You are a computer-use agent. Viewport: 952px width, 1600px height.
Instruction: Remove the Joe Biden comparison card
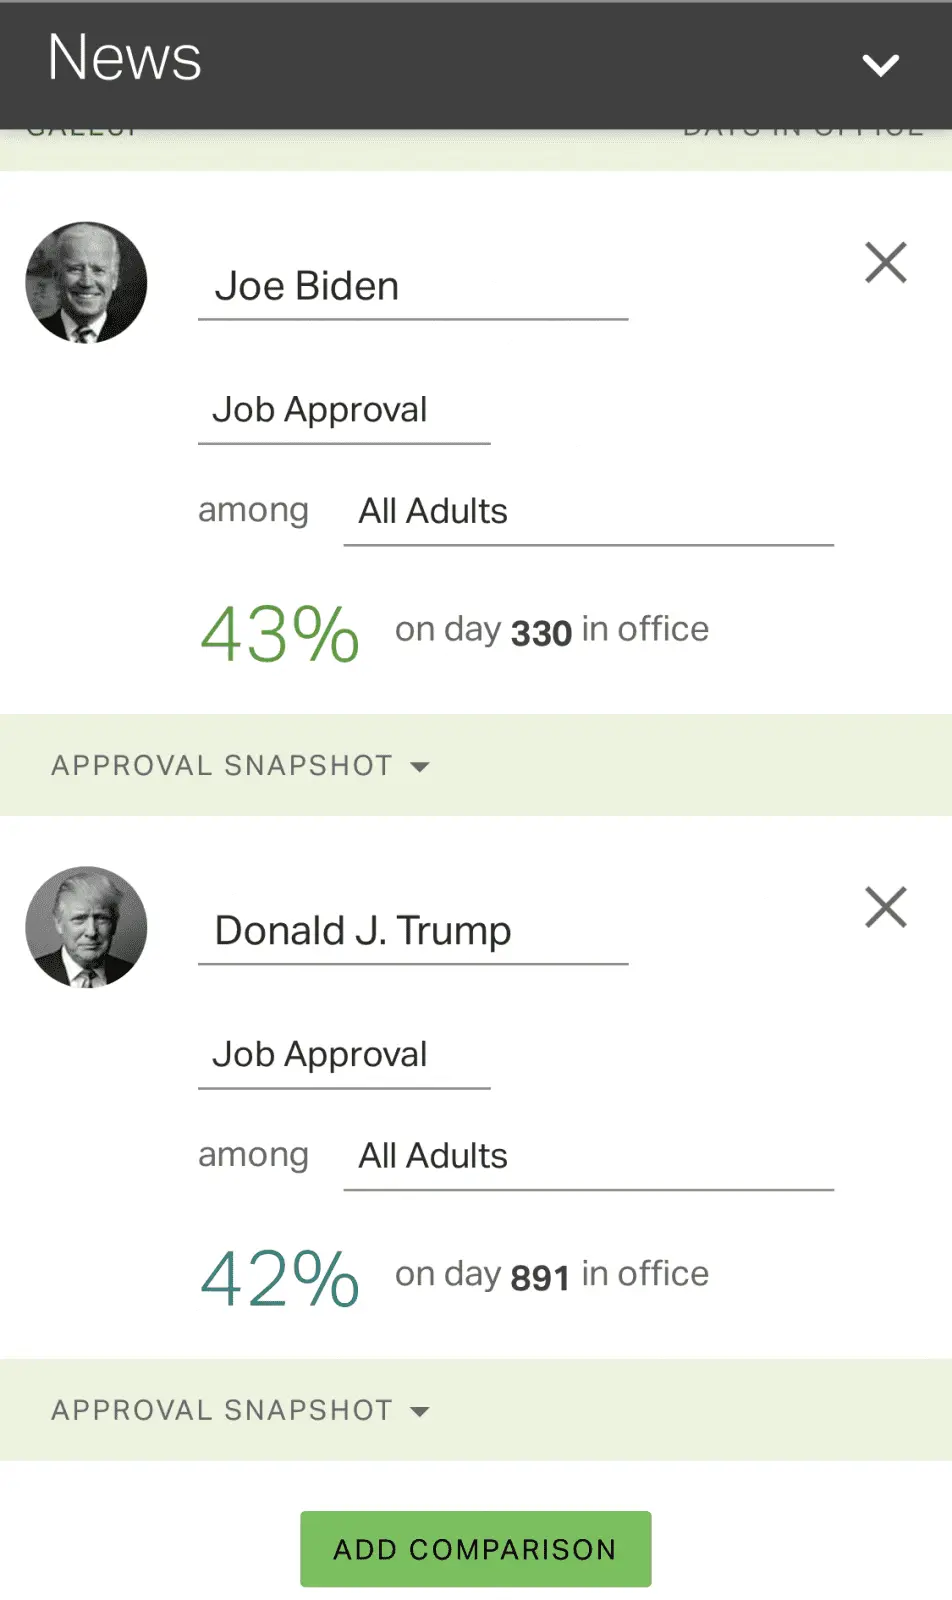pyautogui.click(x=885, y=263)
